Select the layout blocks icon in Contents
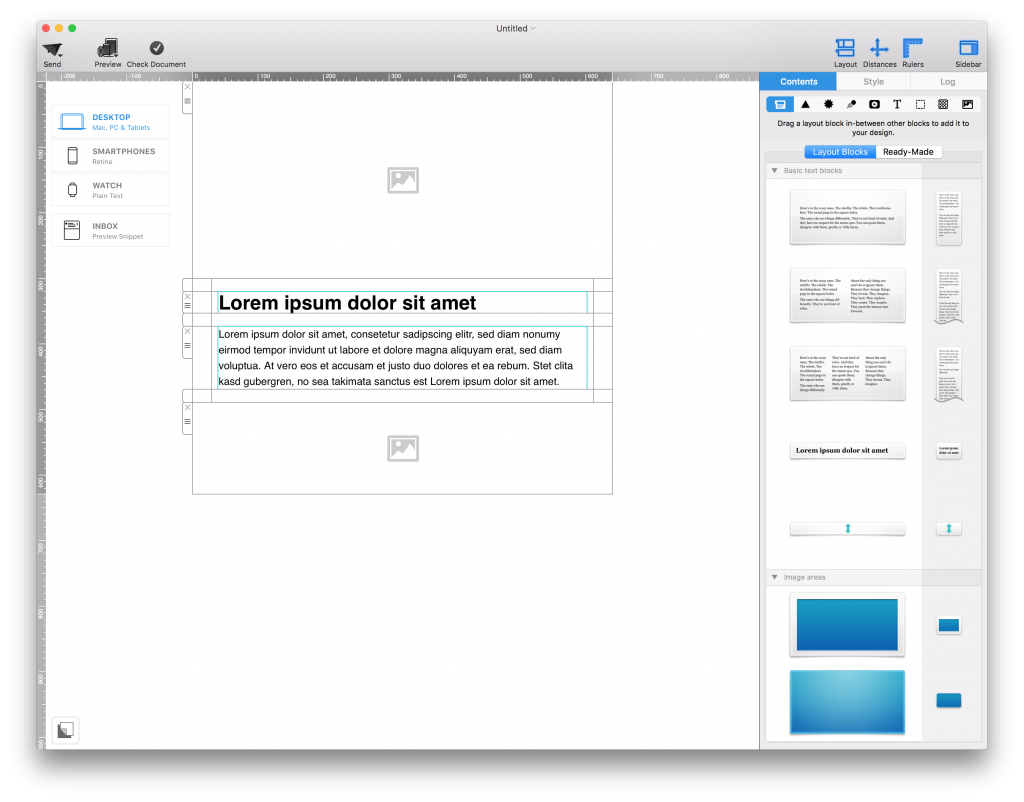The height and width of the screenshot is (802, 1024). (x=780, y=104)
